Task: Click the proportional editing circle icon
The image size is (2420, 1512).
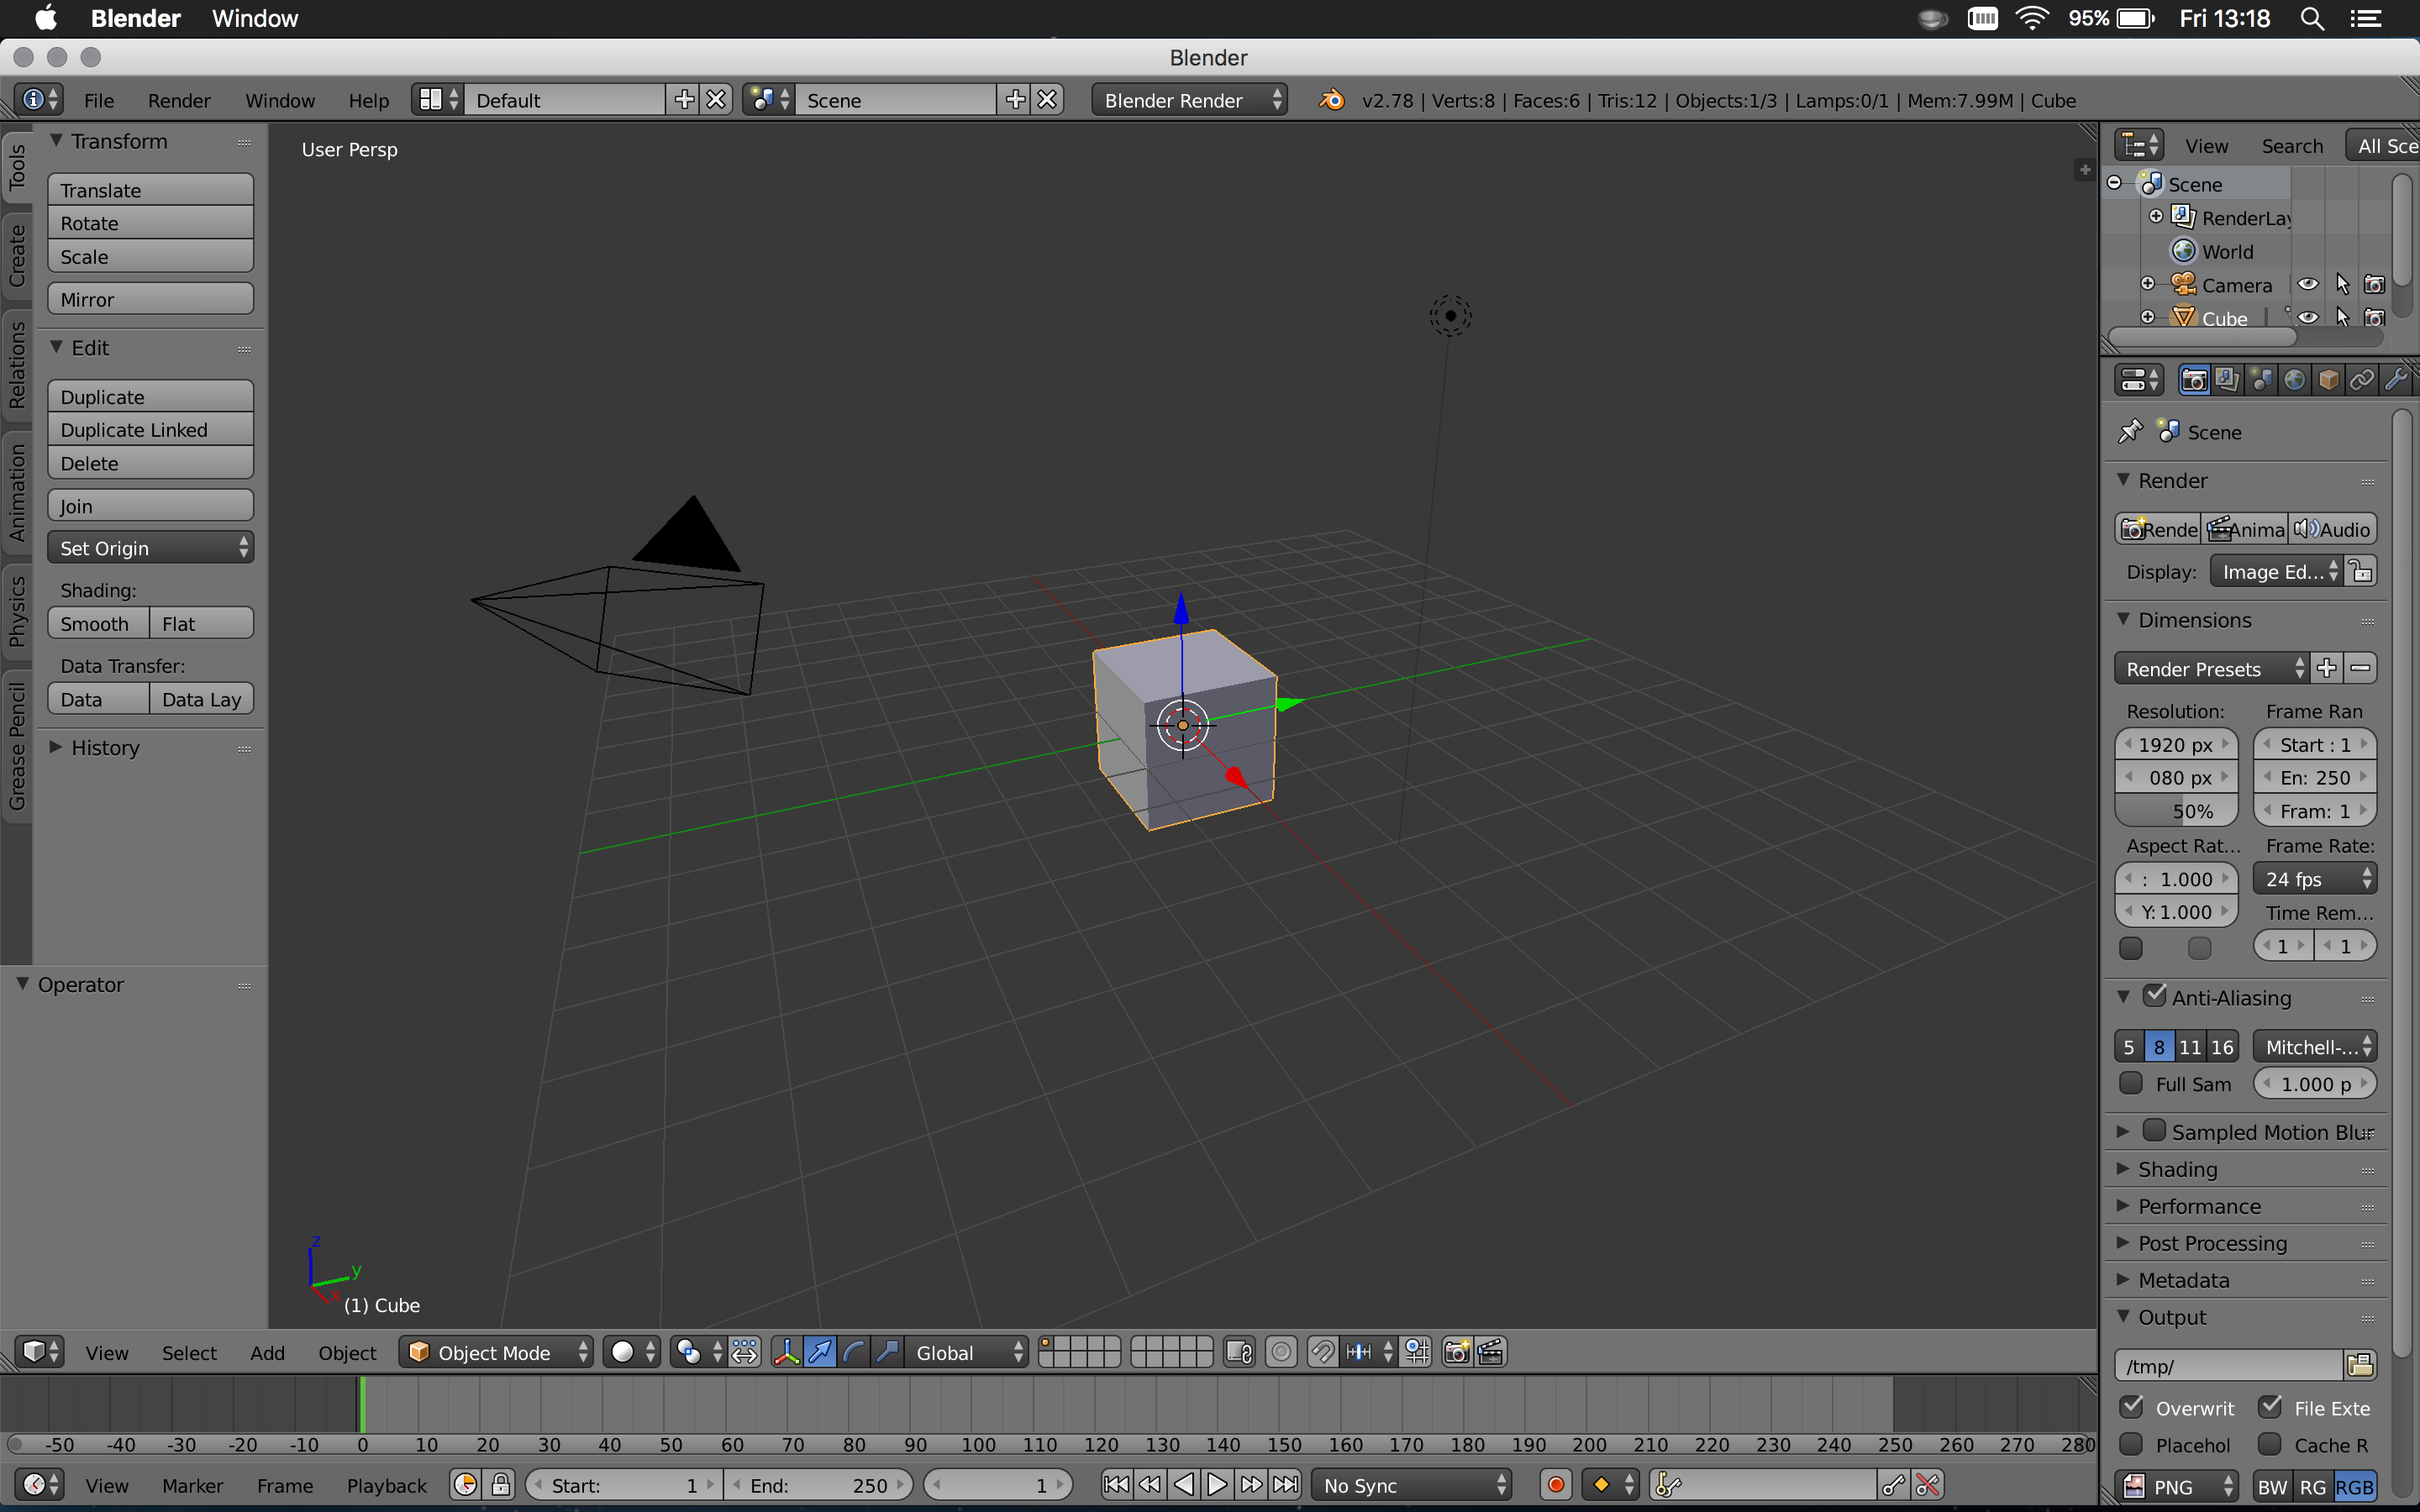Action: click(1281, 1352)
